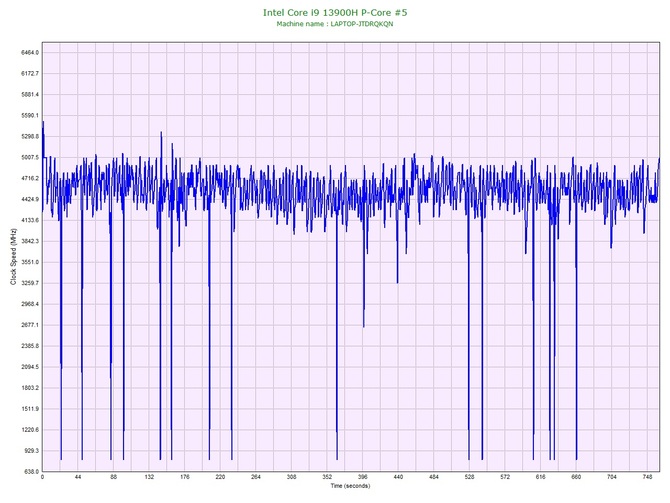Click the x-axis tick label 132
The image size is (670, 503).
pos(149,477)
